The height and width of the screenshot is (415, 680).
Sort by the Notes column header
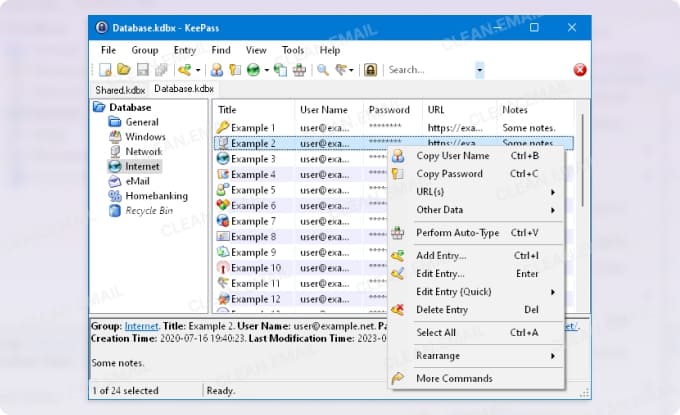535,110
